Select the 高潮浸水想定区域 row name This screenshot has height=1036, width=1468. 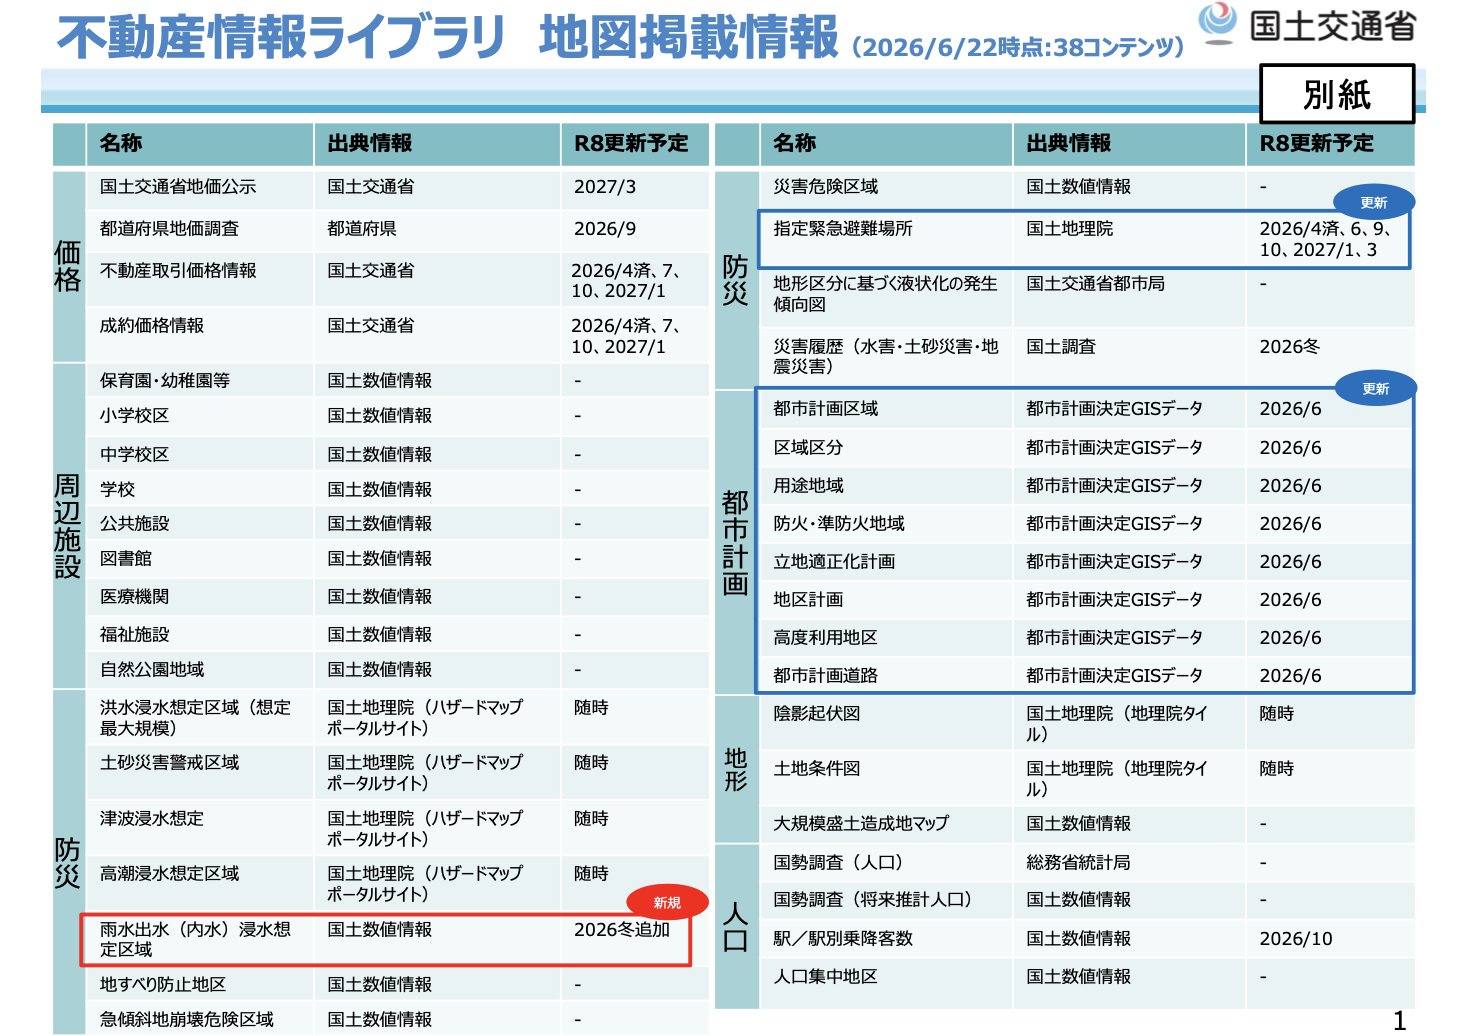click(x=169, y=874)
